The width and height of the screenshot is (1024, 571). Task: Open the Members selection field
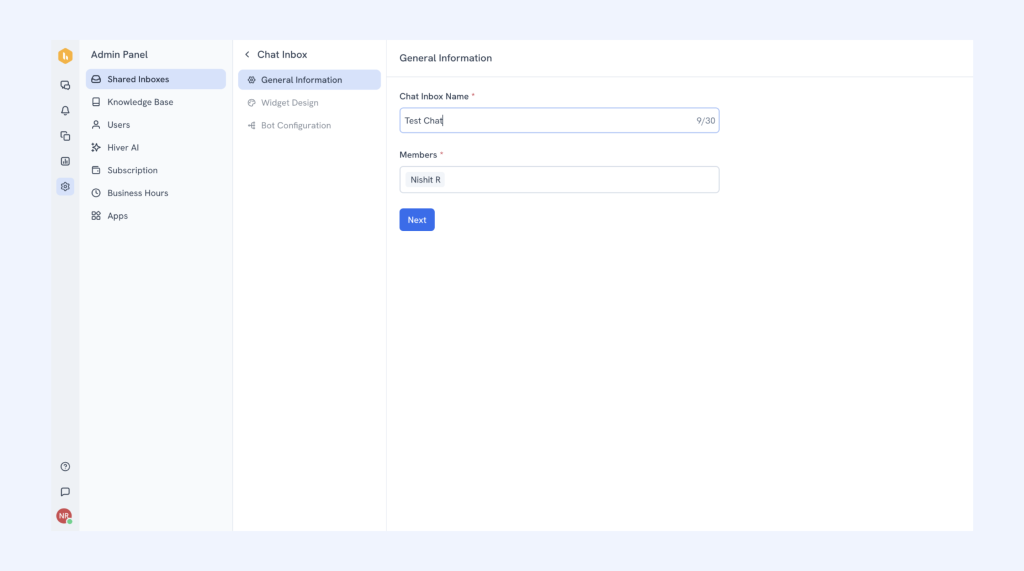click(578, 180)
